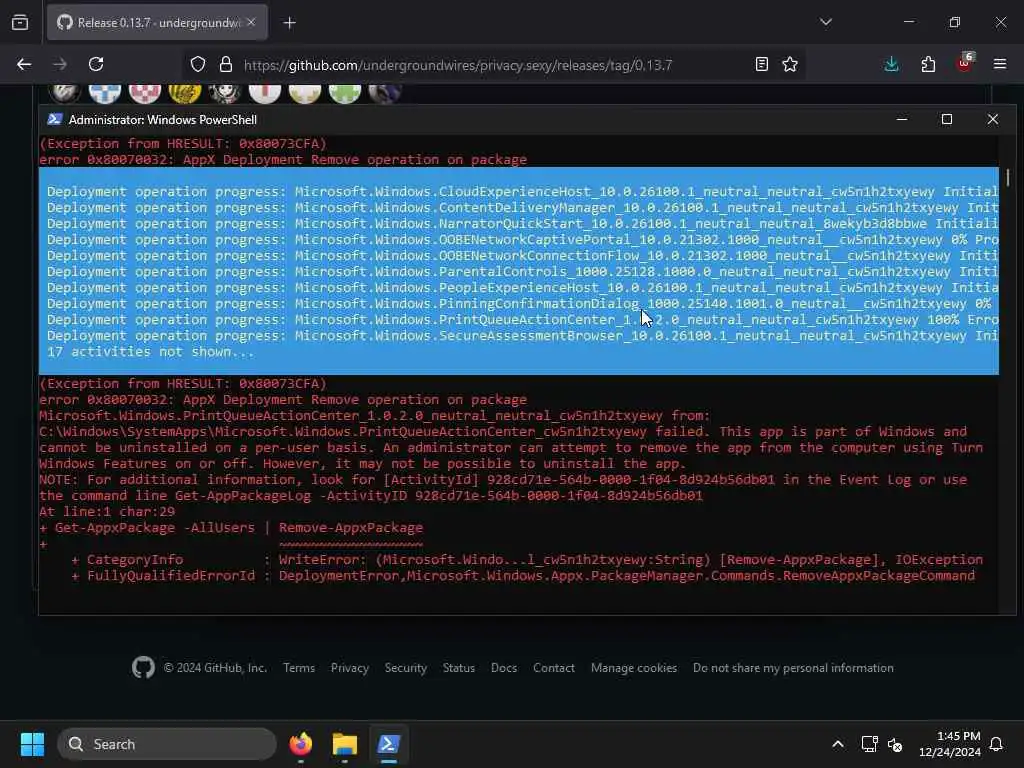Screen dimensions: 1024x768
Task: Click the SecureAssessmentBrowser deployment progress line
Action: tap(522, 336)
